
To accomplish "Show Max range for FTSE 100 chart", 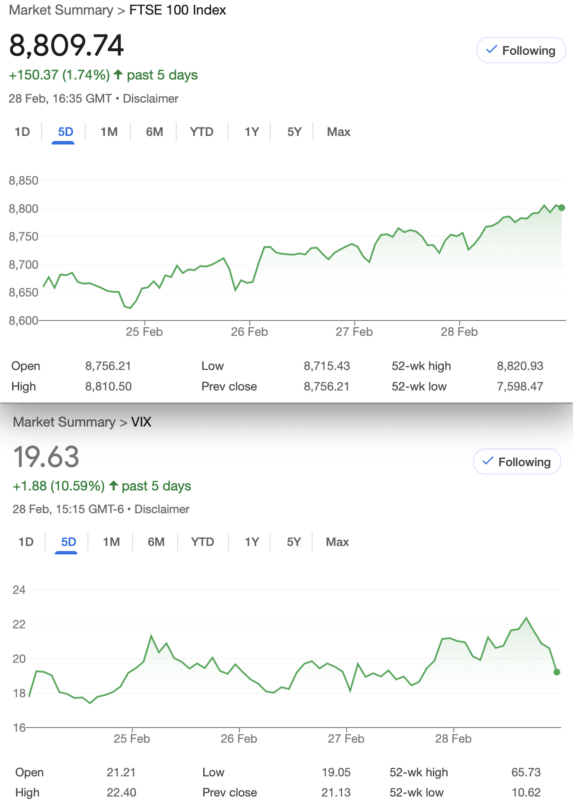I will (339, 132).
